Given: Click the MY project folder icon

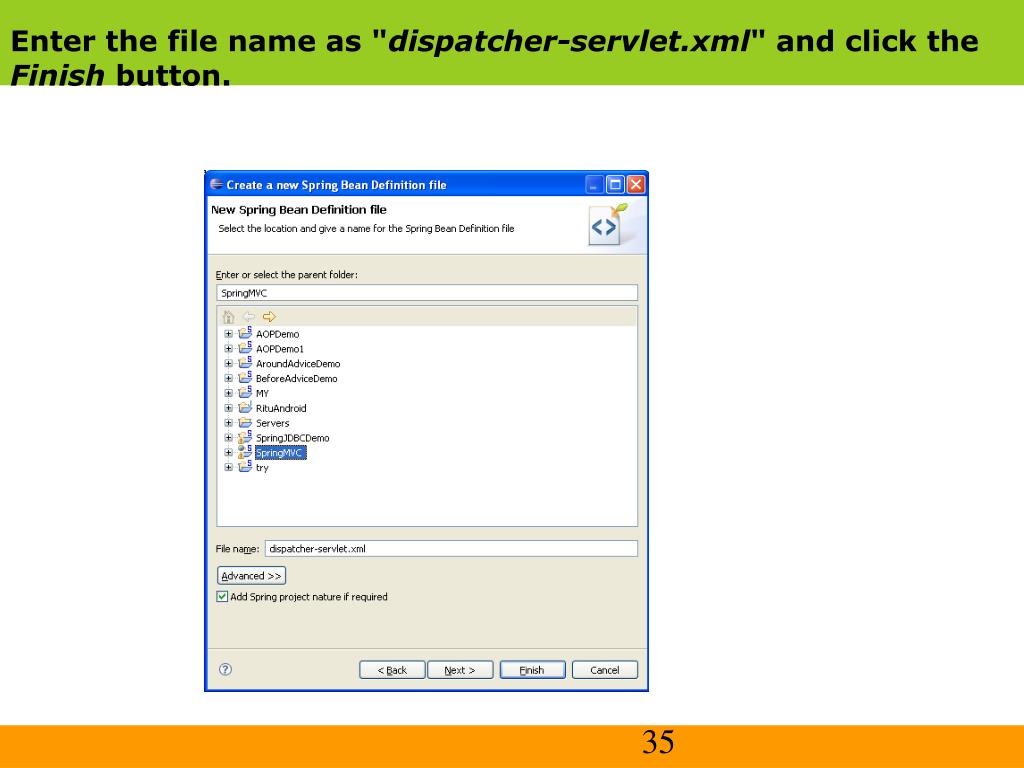Looking at the screenshot, I should point(245,392).
